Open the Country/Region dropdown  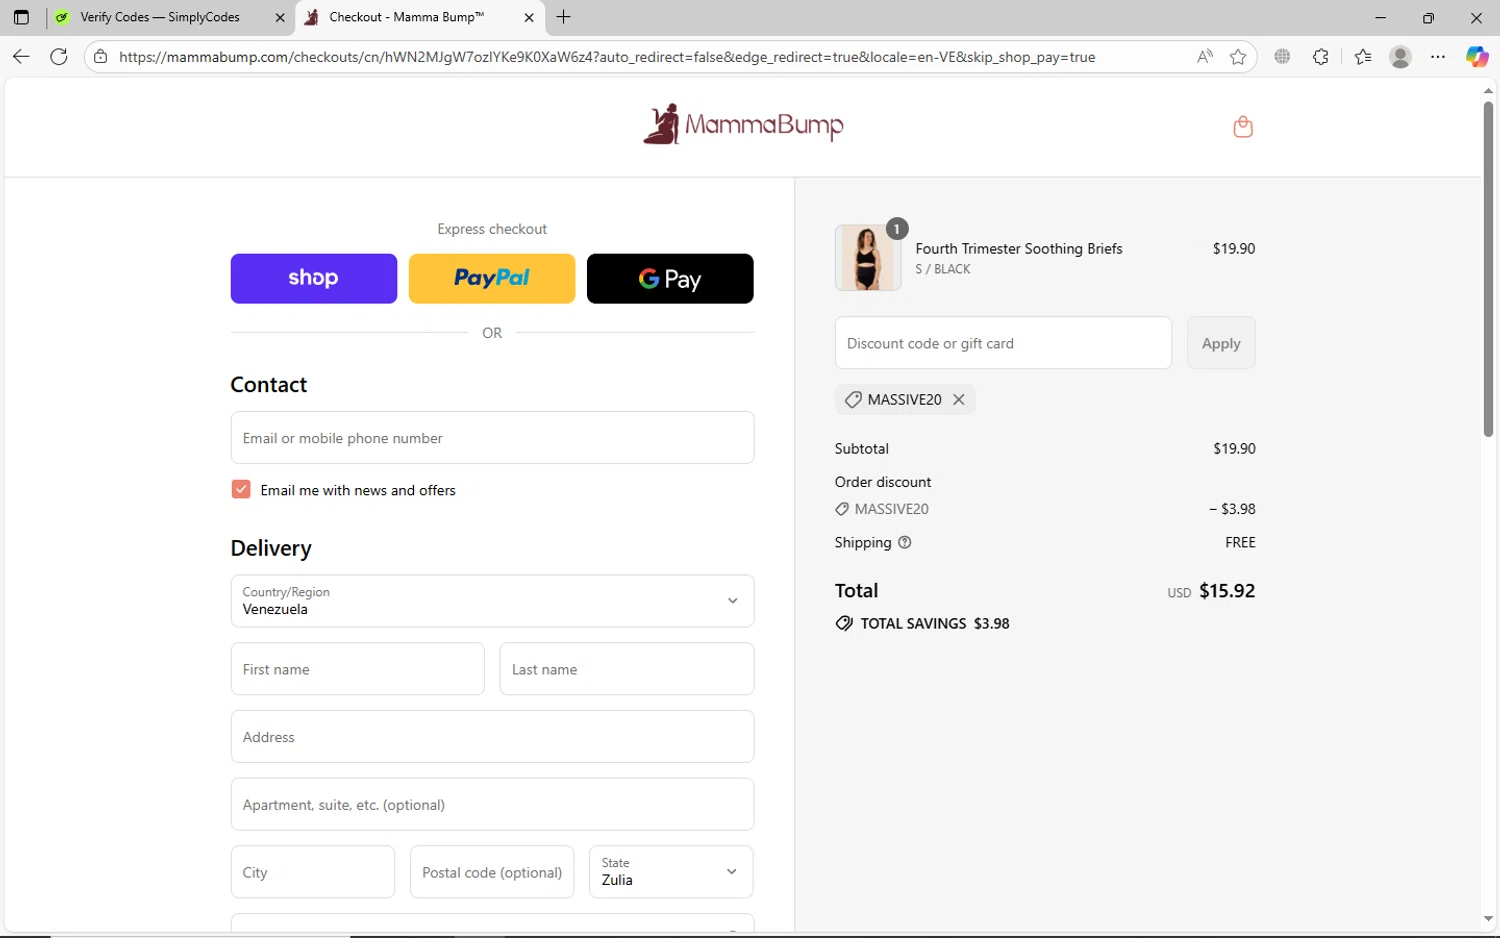point(492,601)
